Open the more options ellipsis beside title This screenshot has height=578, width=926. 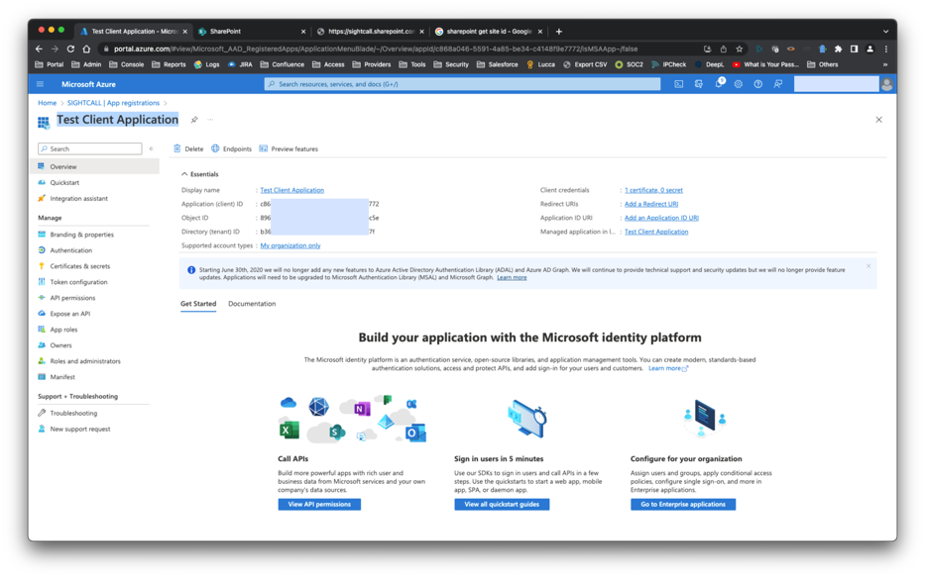(210, 120)
